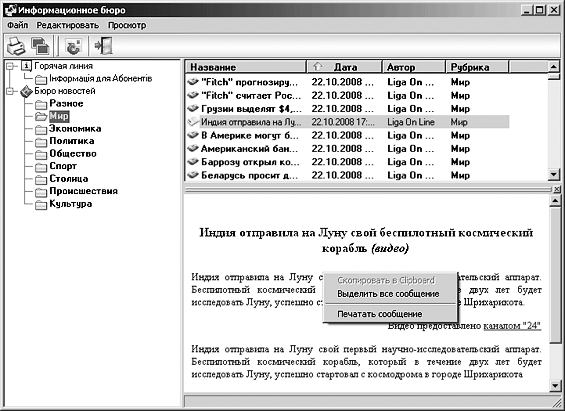Image resolution: width=565 pixels, height=411 pixels.
Task: Click message icon of Баррозу открыл row
Action: pyautogui.click(x=193, y=162)
